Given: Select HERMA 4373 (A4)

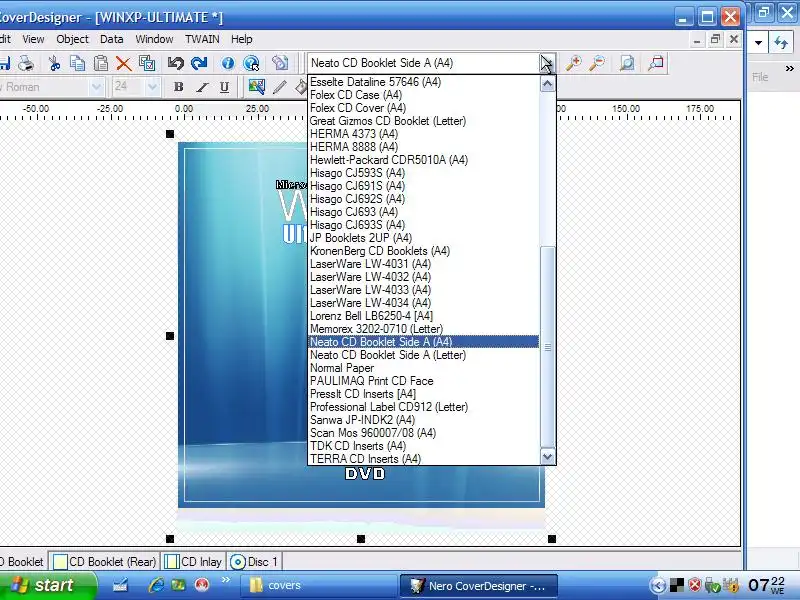Looking at the screenshot, I should tap(354, 134).
